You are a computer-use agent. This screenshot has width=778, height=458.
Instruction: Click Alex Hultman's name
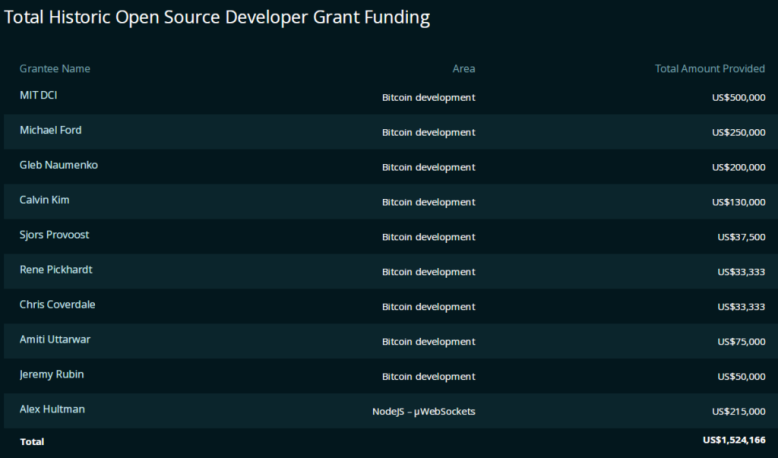[x=52, y=409]
